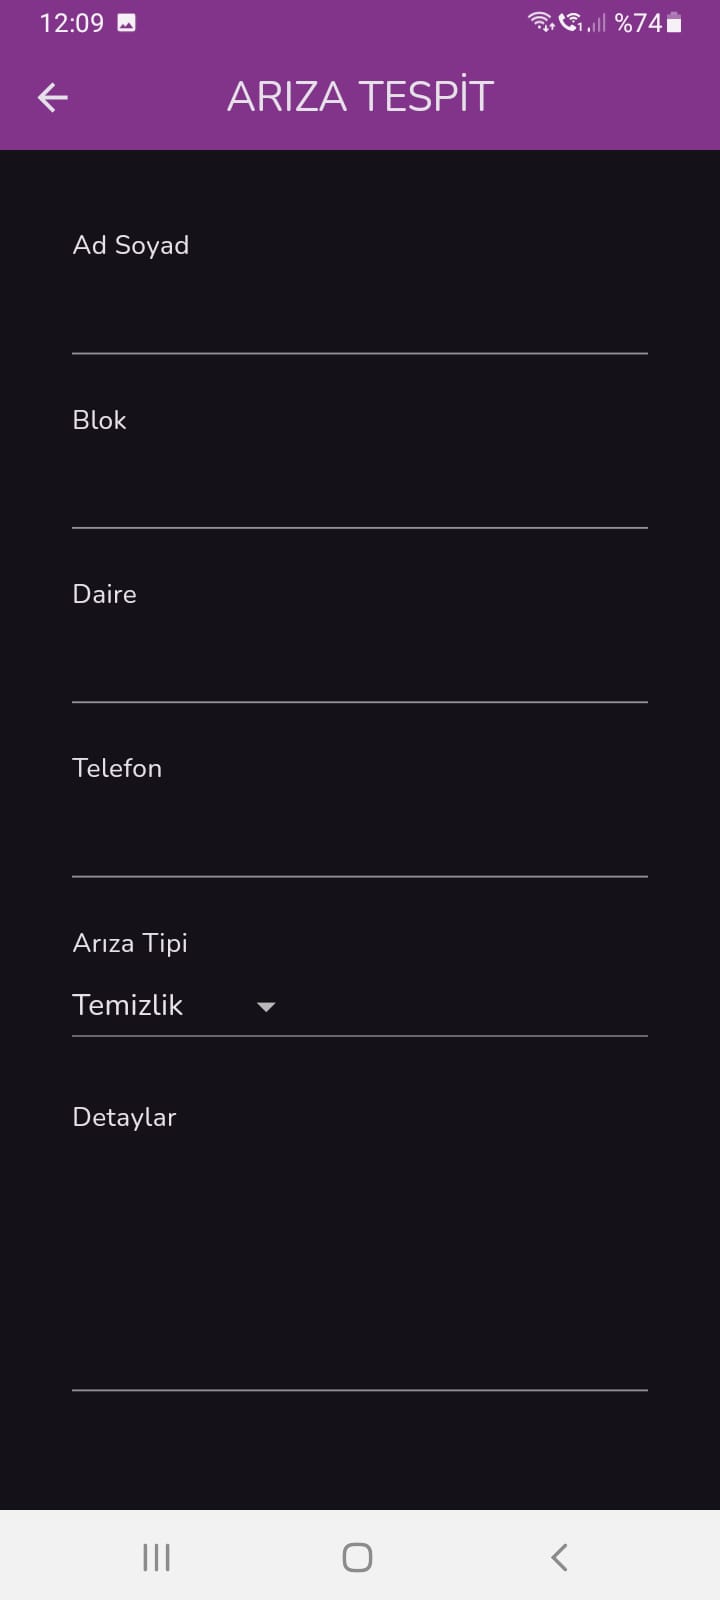Tap the back arrow in the header
Image resolution: width=720 pixels, height=1600 pixels.
click(53, 97)
